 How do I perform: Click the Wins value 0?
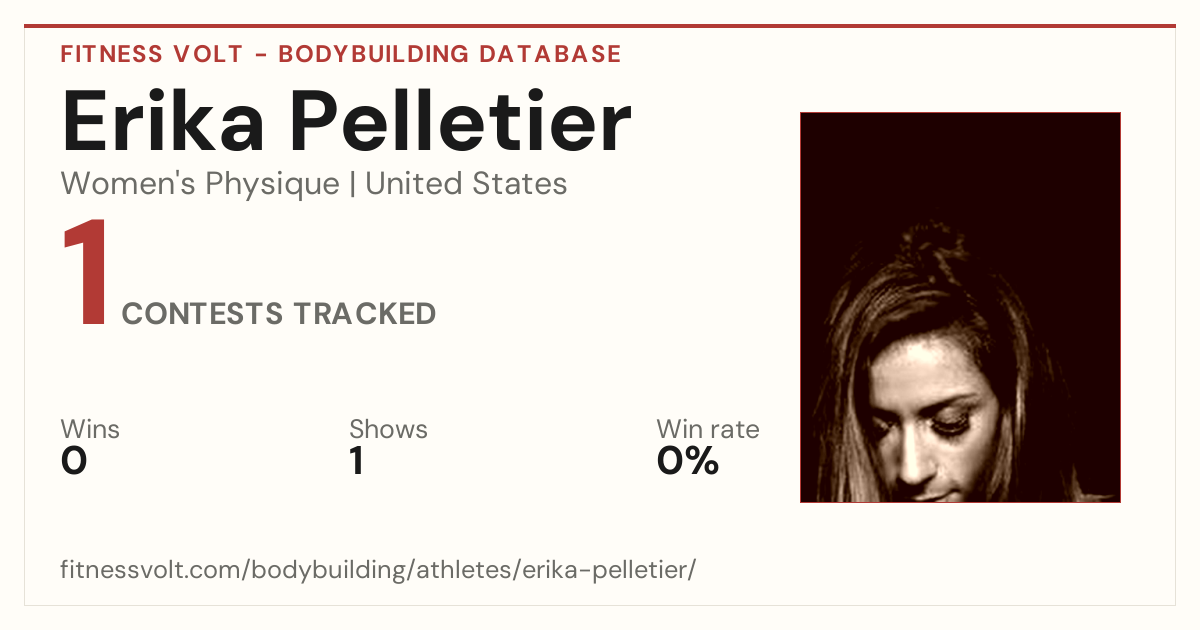pos(74,461)
